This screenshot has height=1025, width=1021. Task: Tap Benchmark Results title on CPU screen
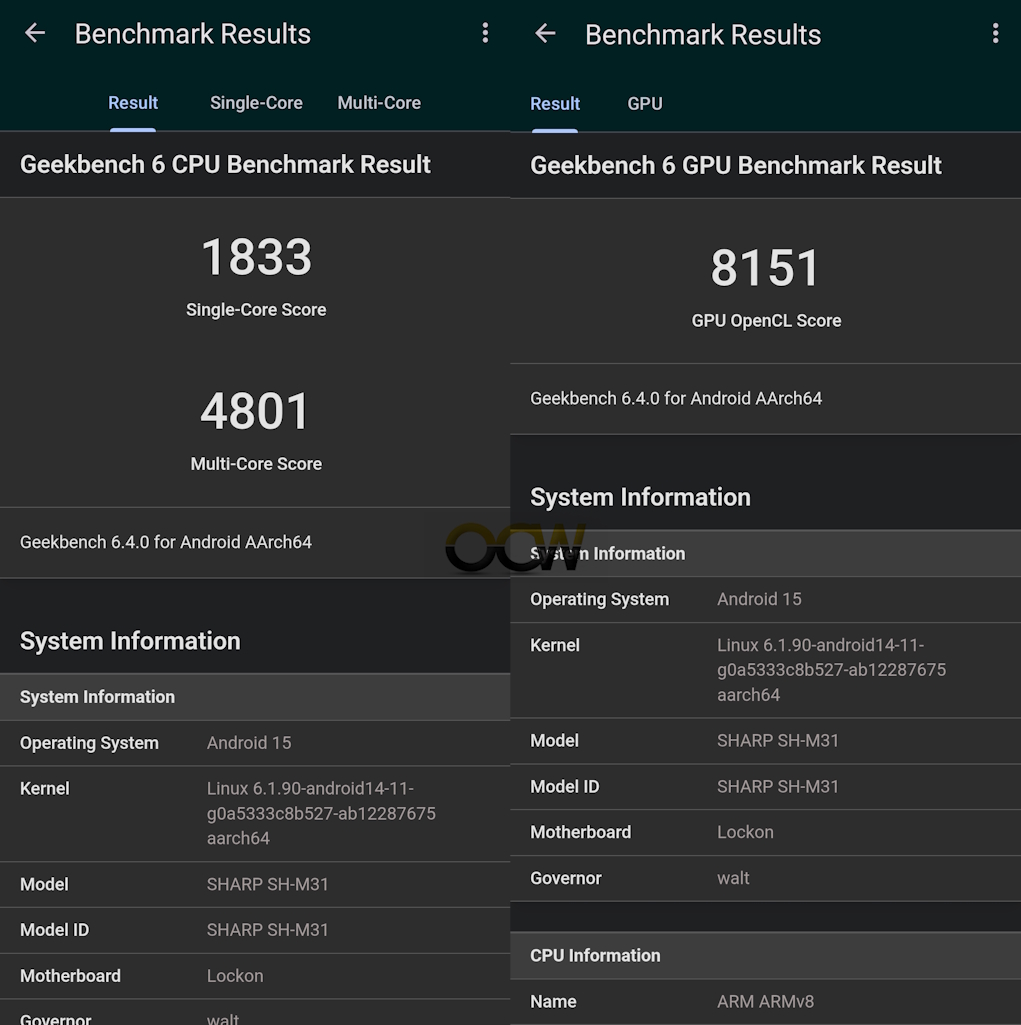[x=193, y=34]
